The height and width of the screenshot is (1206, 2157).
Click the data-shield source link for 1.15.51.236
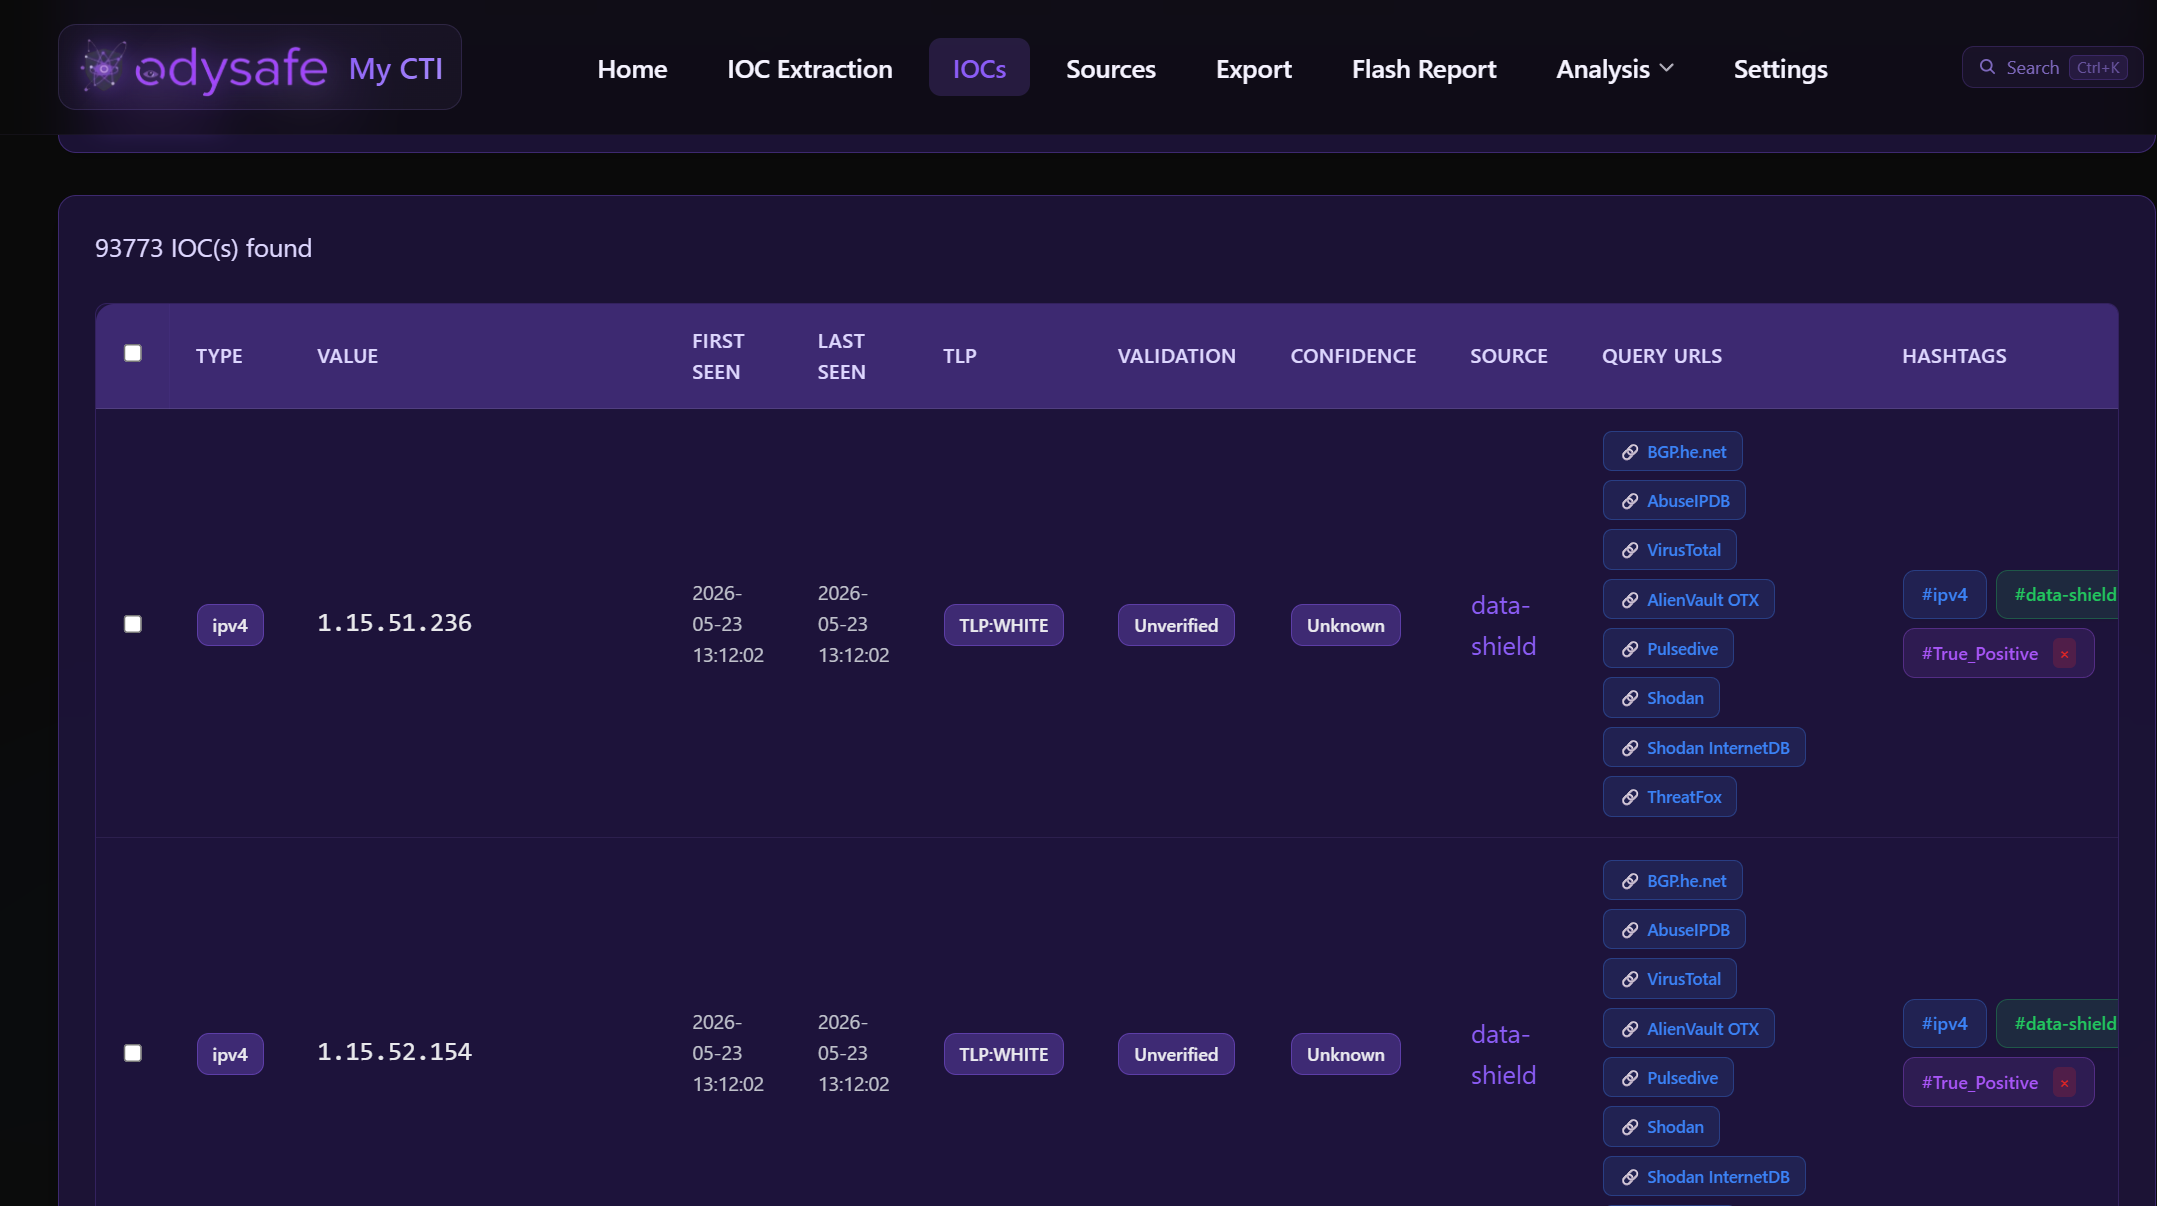[1503, 626]
